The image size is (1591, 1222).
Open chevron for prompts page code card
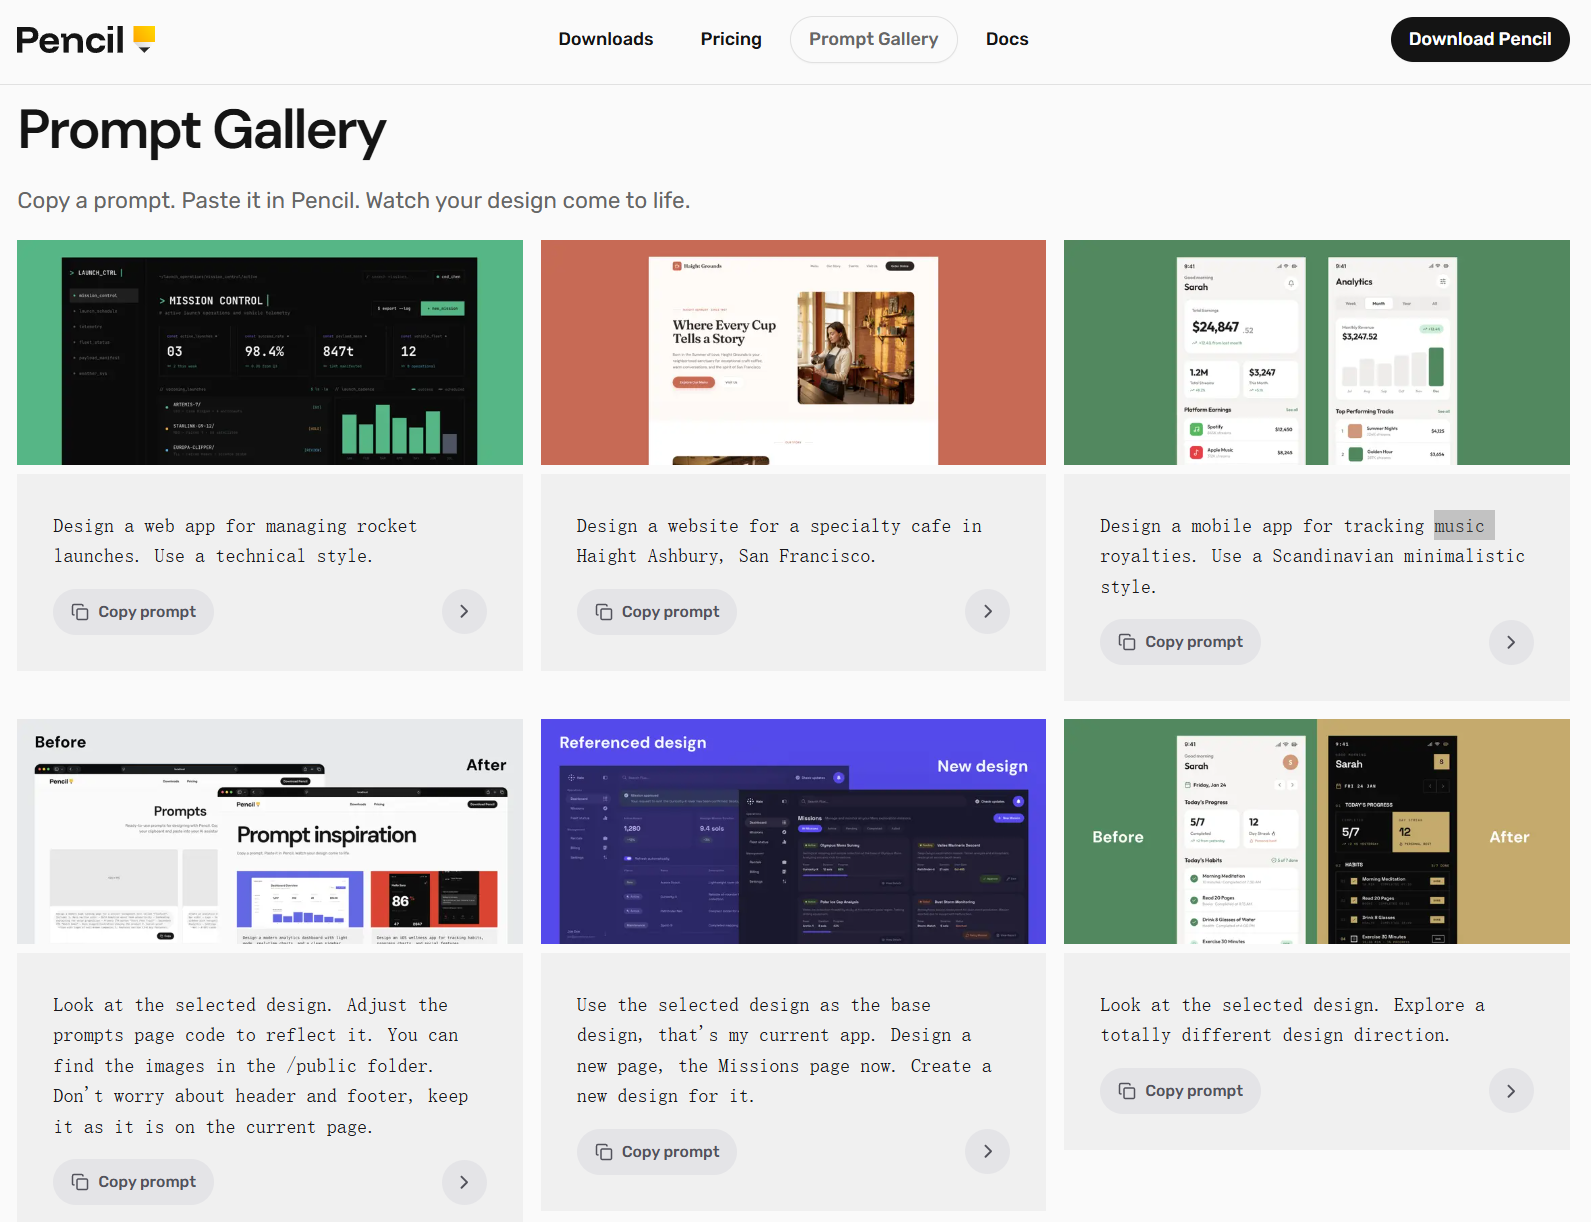click(x=464, y=1182)
